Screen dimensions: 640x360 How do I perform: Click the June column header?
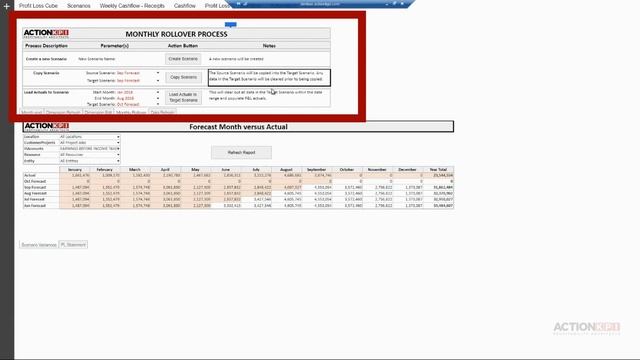(x=225, y=169)
